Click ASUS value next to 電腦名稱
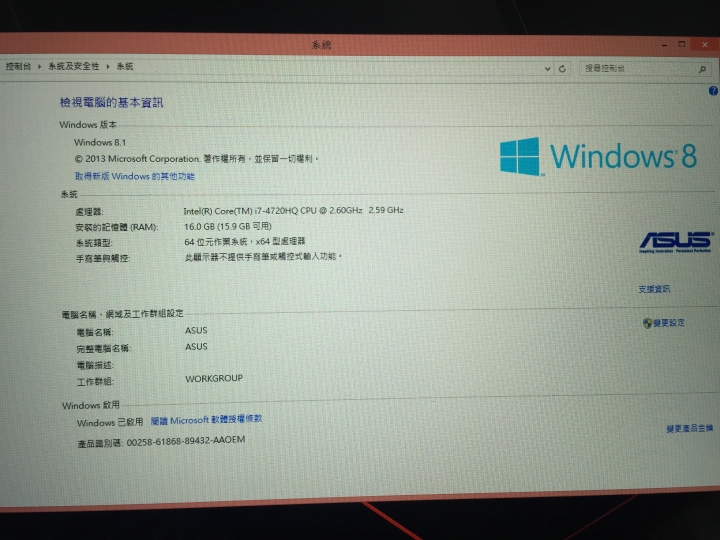Screen dimensions: 720x540 (196, 331)
